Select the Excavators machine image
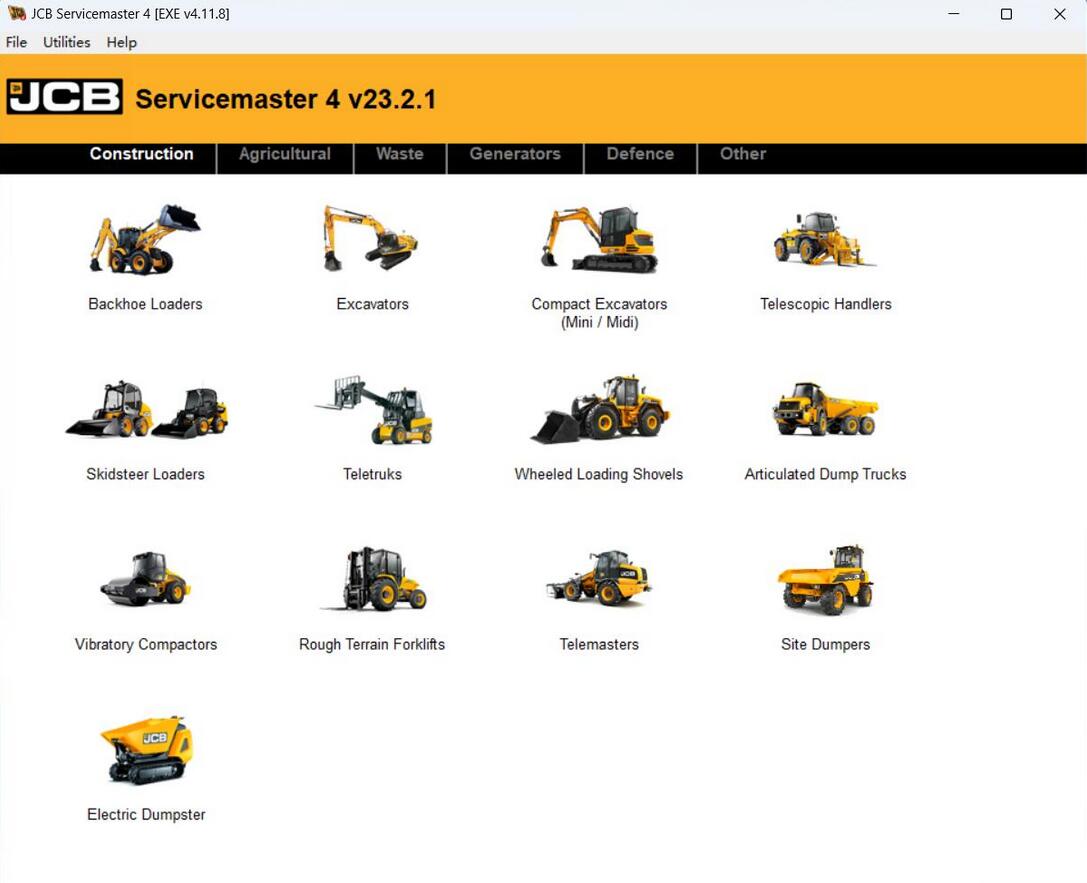Viewport: 1087px width, 883px height. 371,238
